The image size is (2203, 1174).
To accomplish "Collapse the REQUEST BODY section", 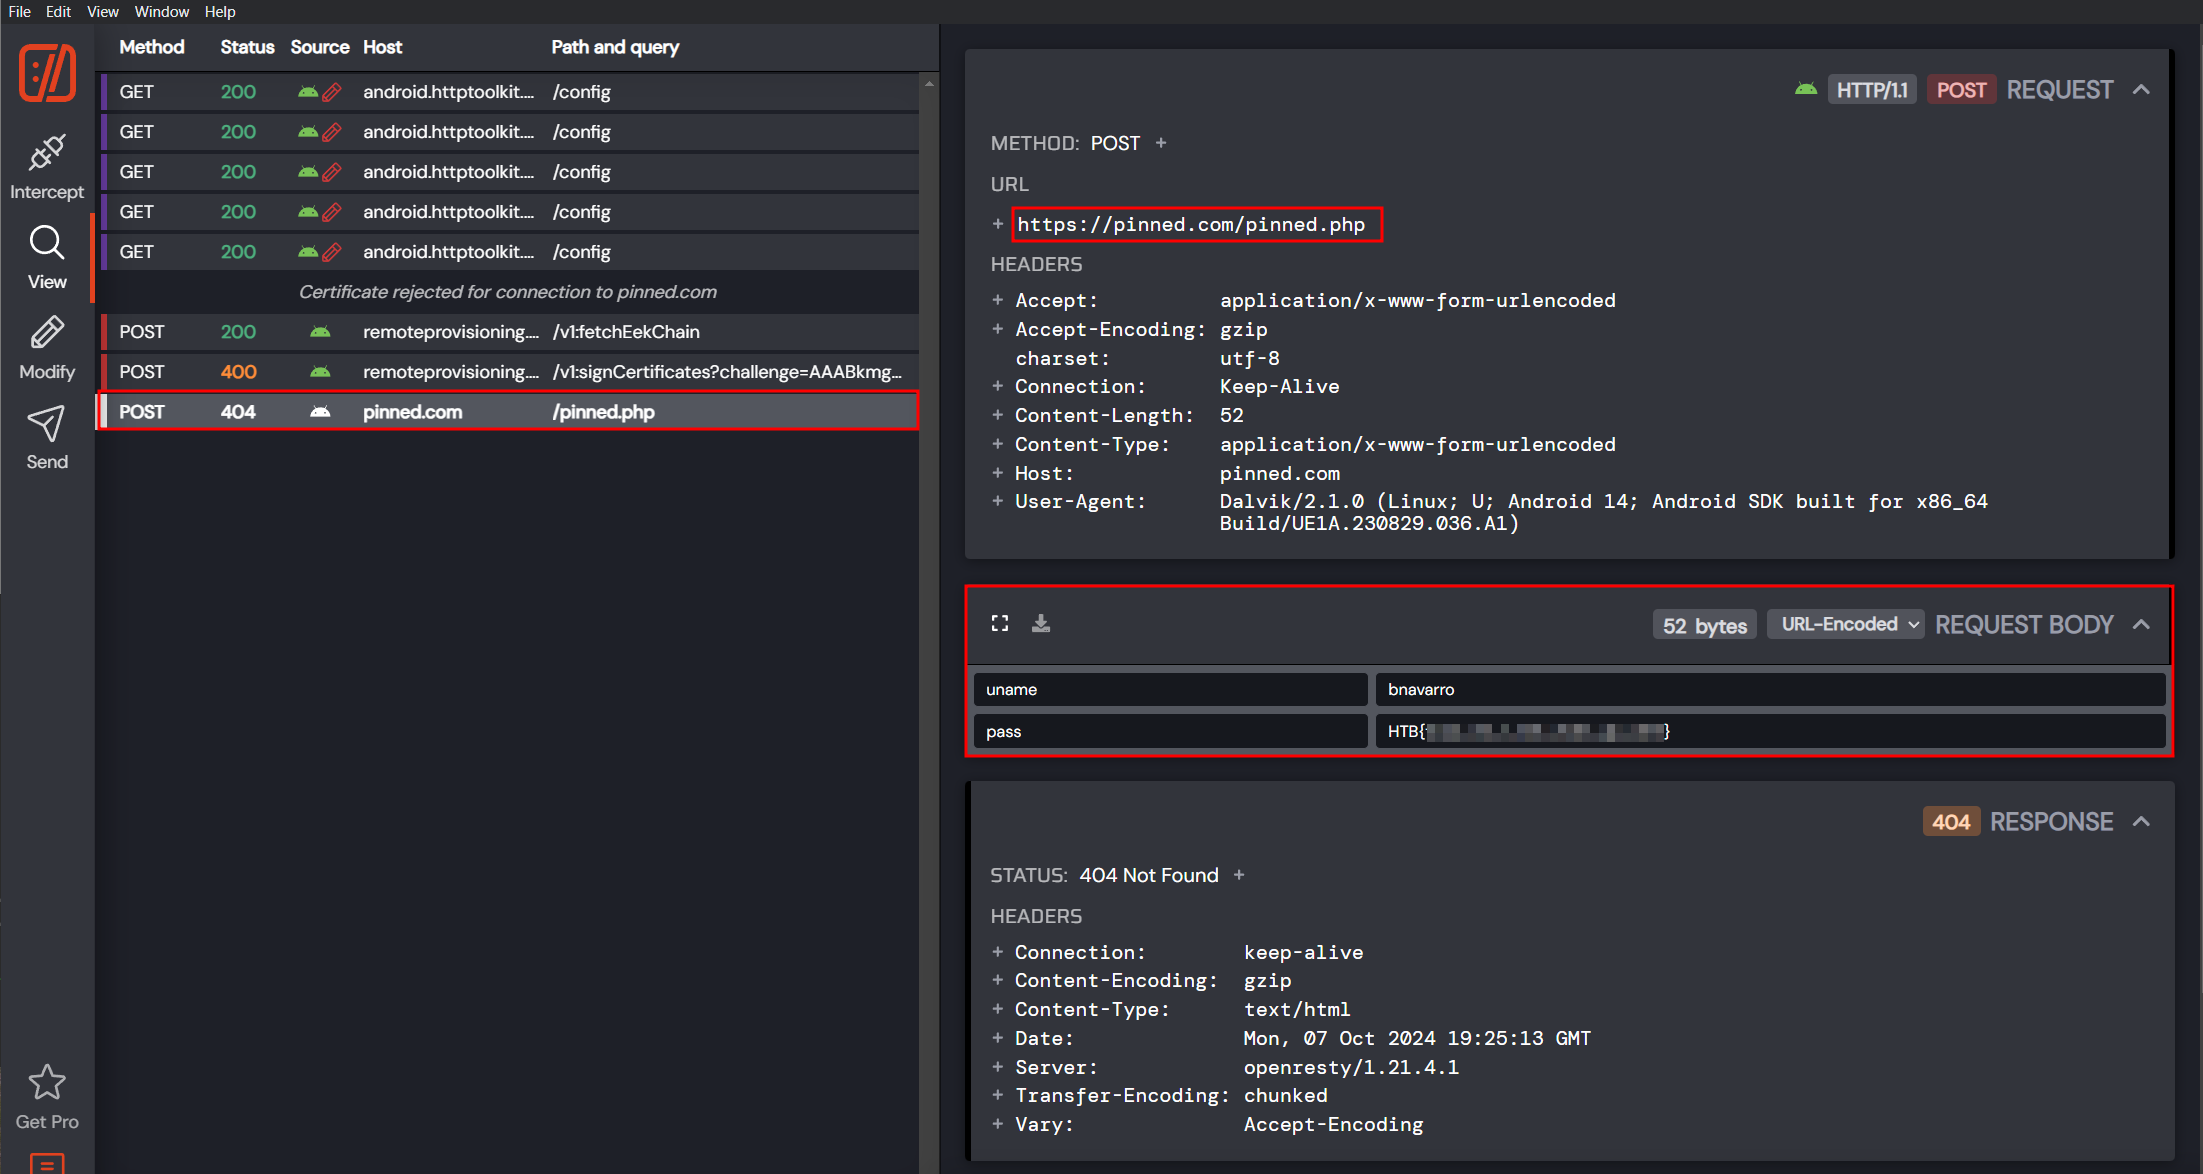I will tap(2141, 624).
